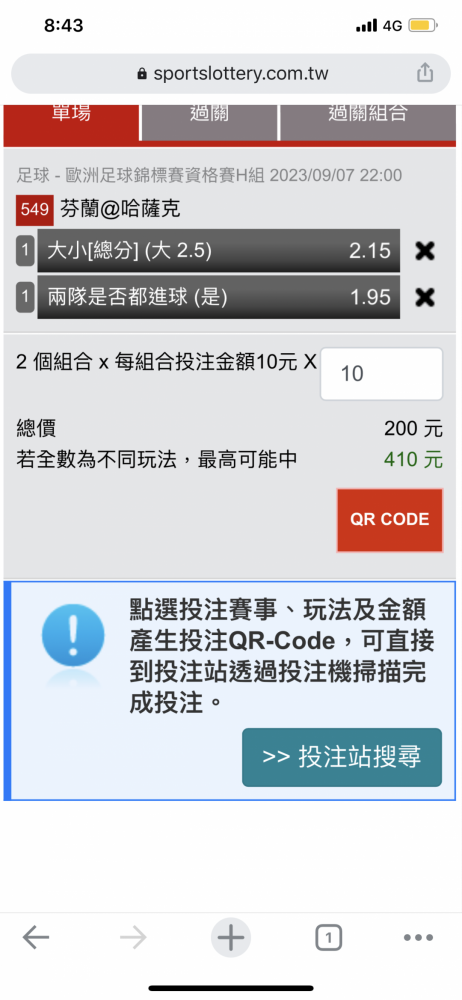Tap the share icon in address bar
The width and height of the screenshot is (462, 1000).
point(425,73)
